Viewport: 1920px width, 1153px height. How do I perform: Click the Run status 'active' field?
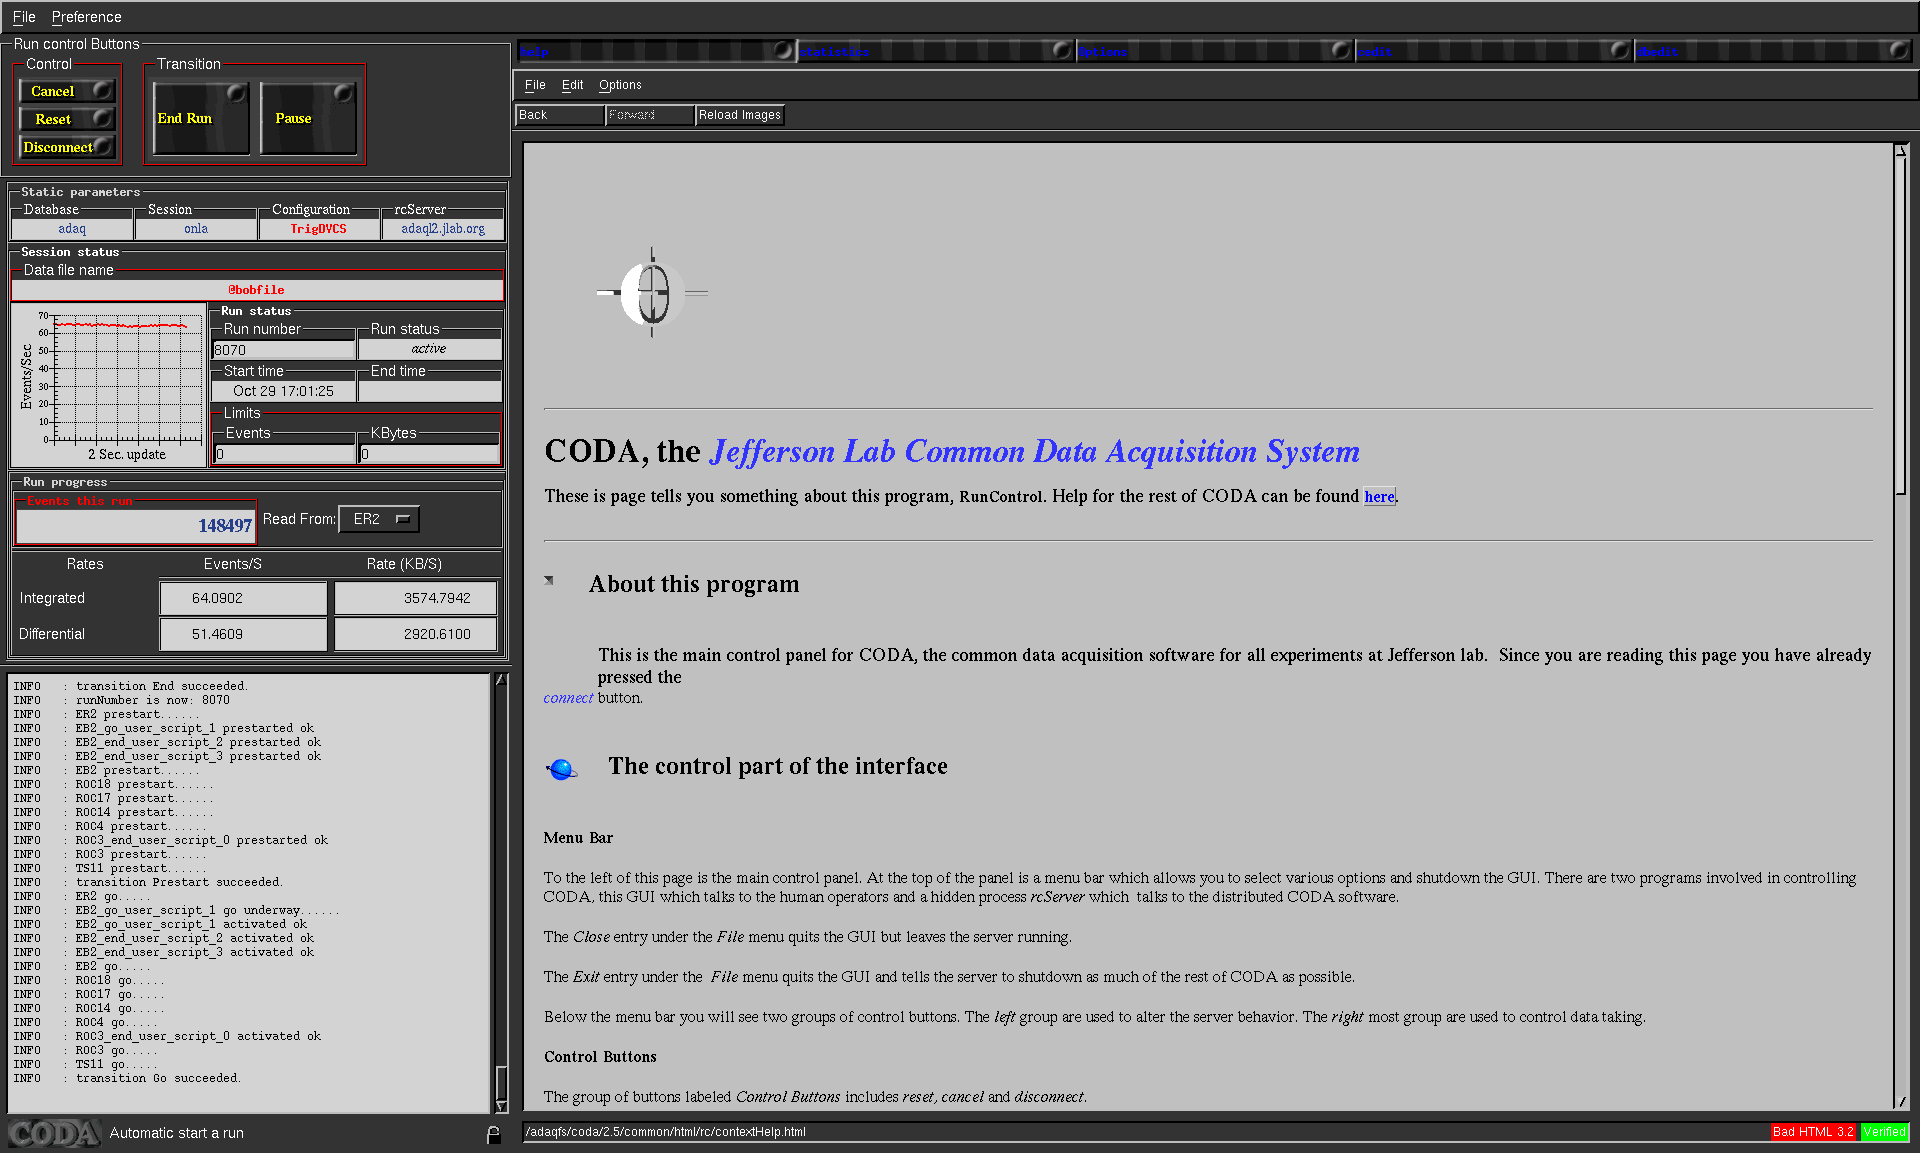coord(429,349)
